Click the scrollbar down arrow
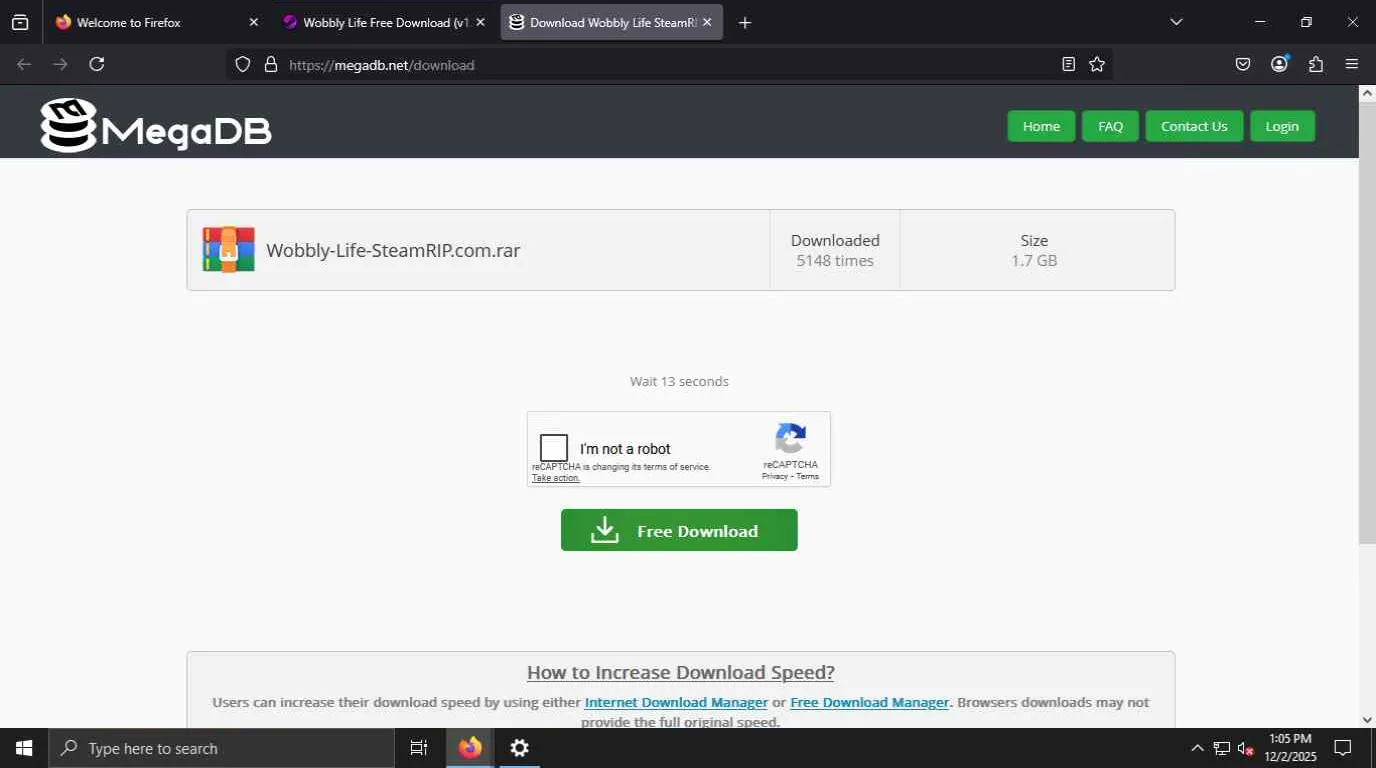 (1367, 720)
